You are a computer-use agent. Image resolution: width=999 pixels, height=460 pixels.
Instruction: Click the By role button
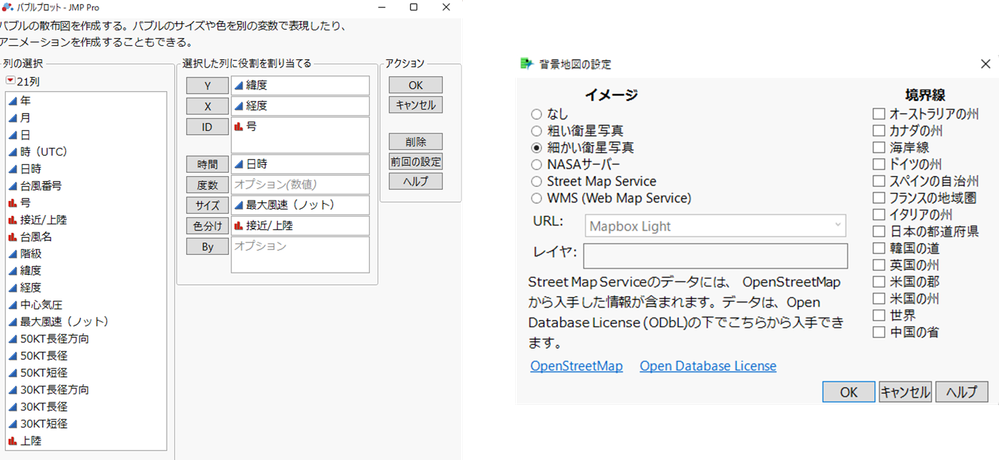click(x=207, y=246)
